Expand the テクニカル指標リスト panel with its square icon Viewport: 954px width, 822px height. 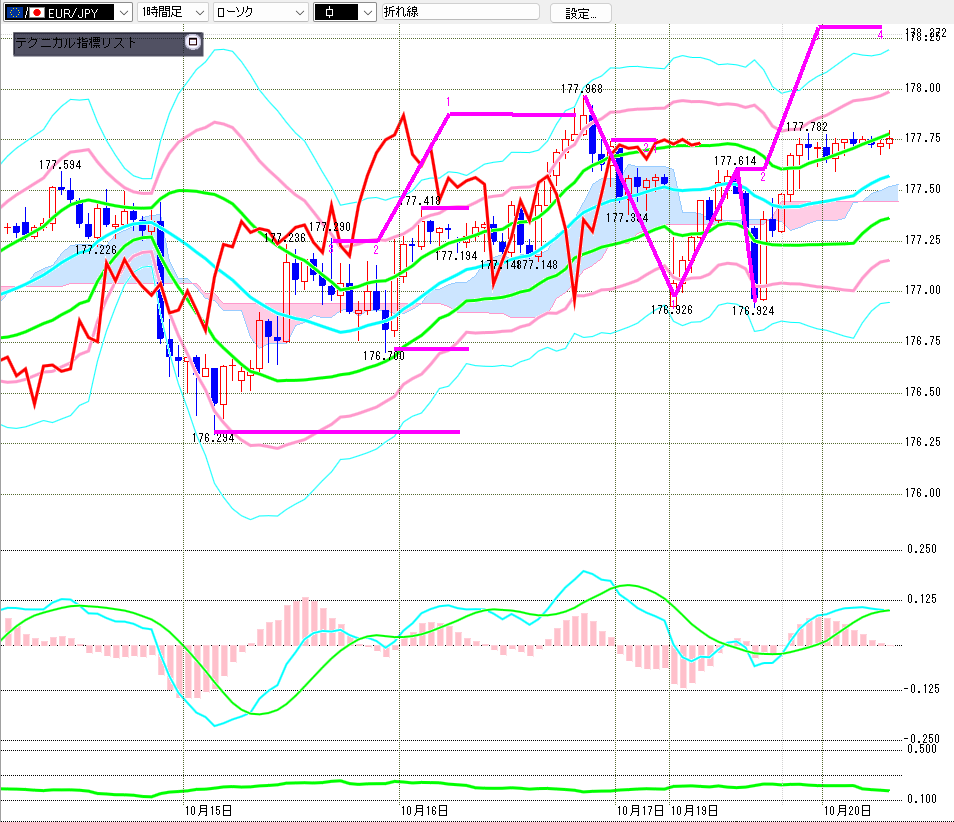[x=193, y=42]
